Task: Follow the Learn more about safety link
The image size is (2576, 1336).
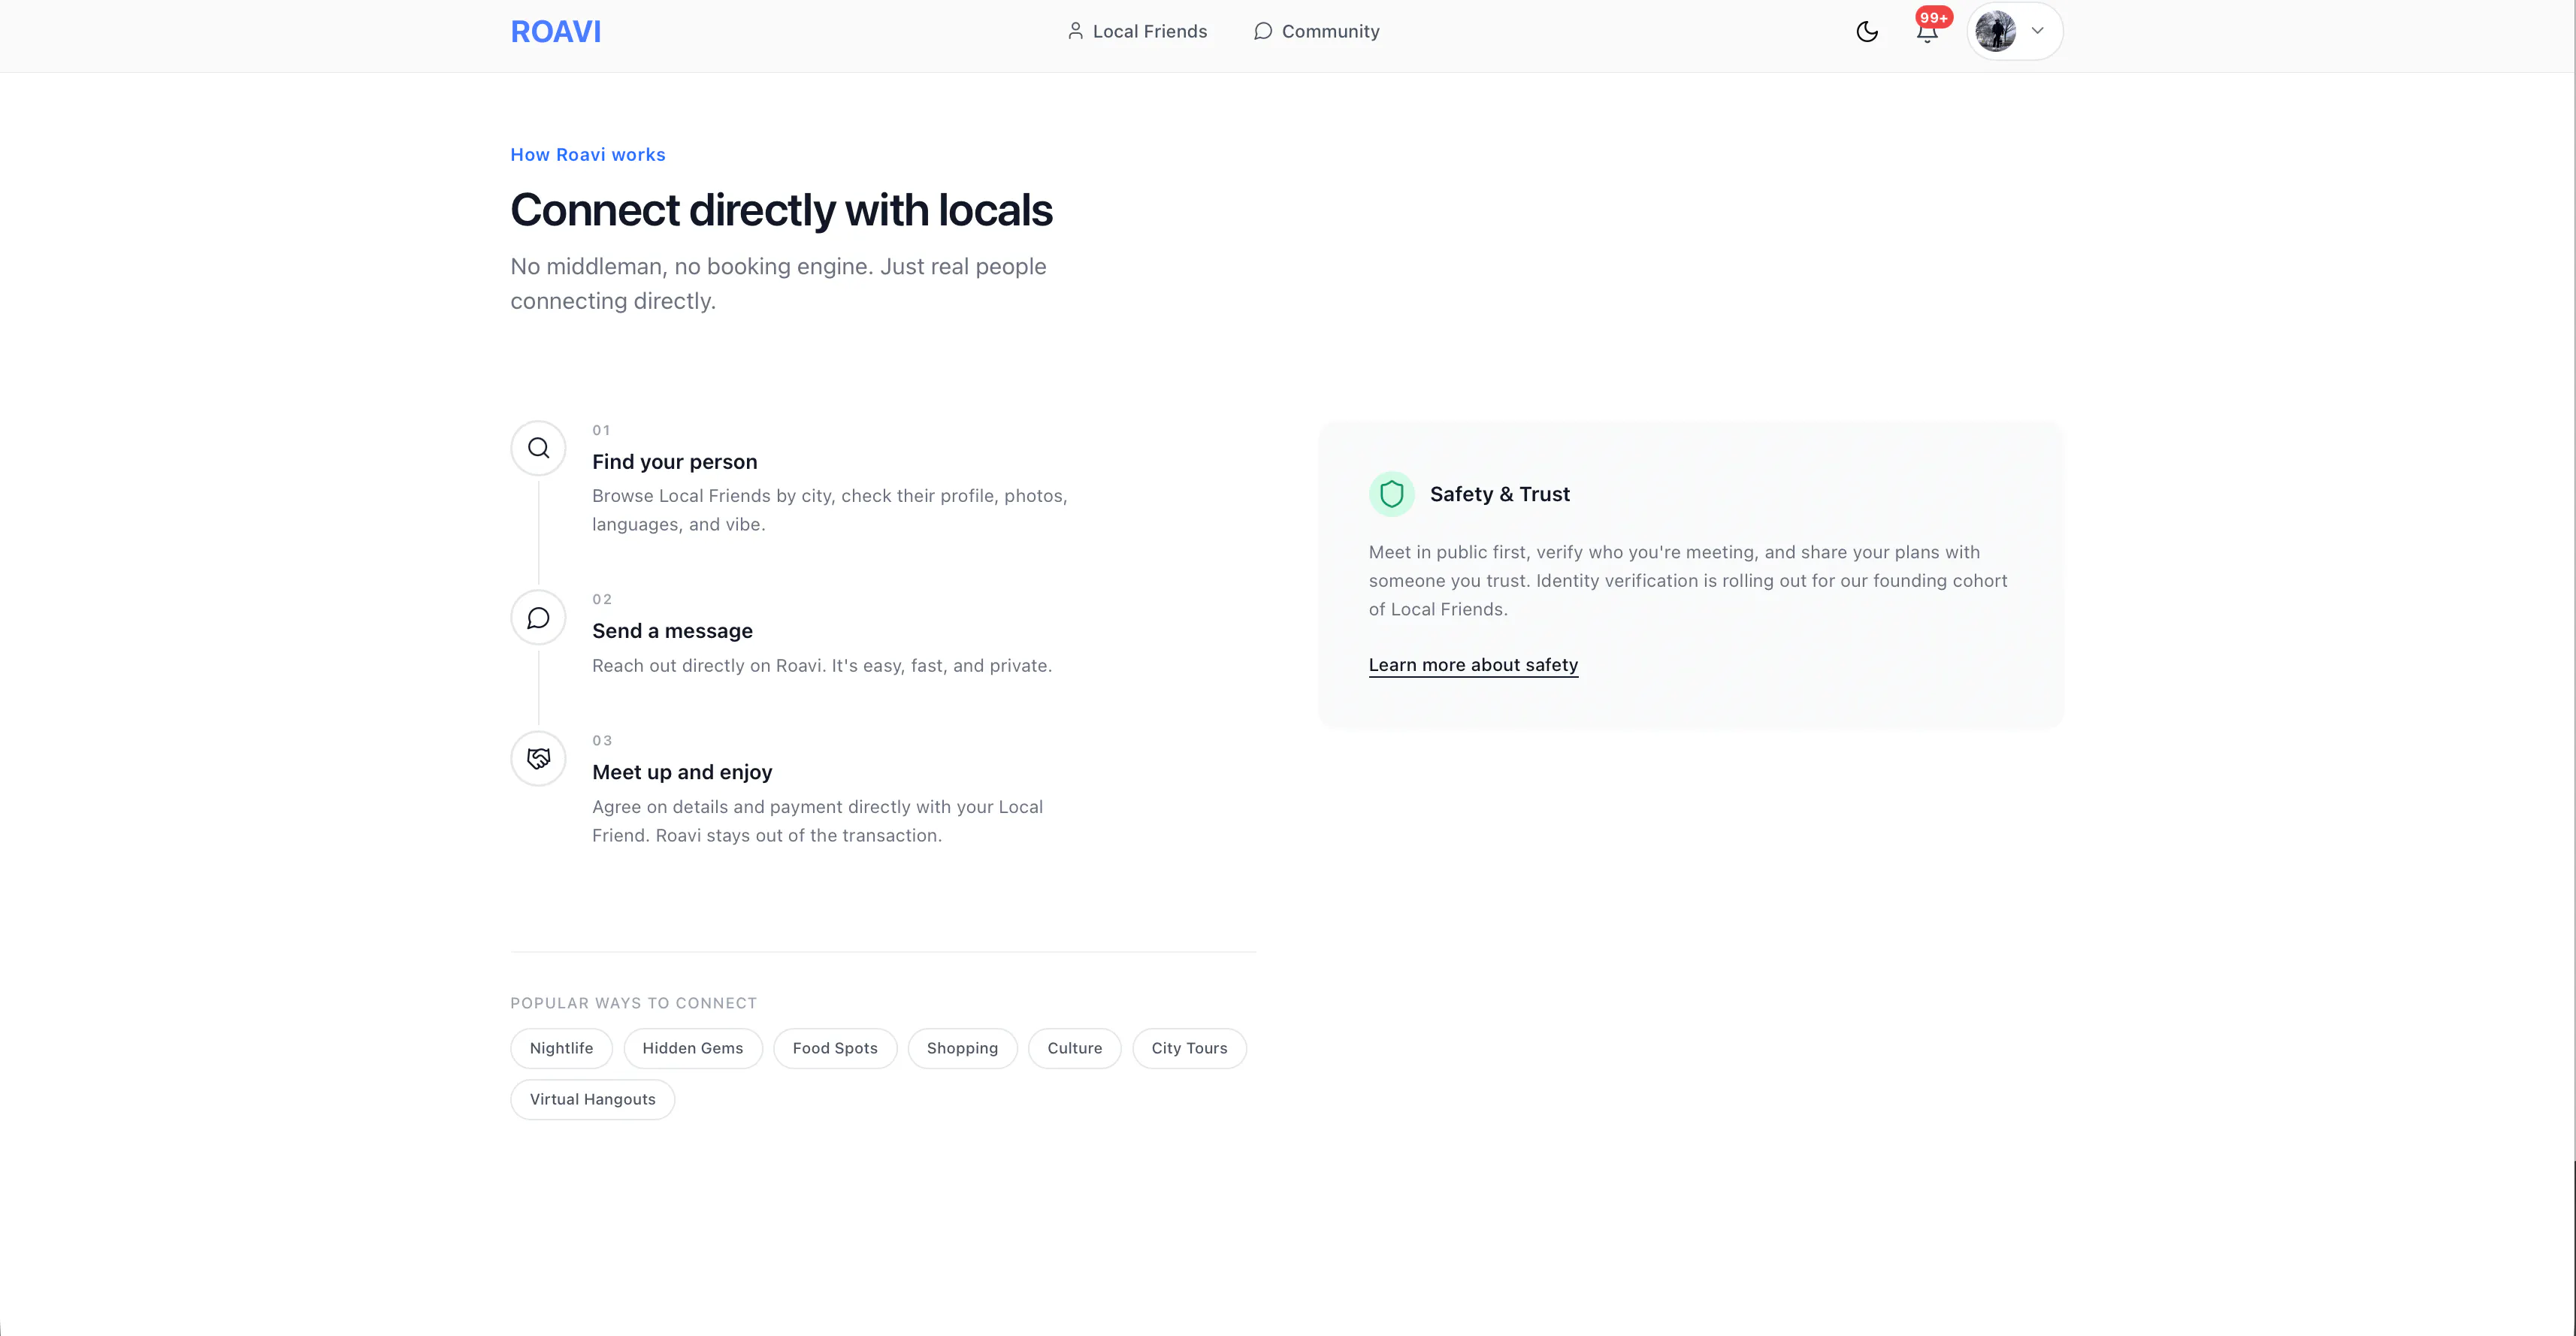Action: [x=1473, y=665]
